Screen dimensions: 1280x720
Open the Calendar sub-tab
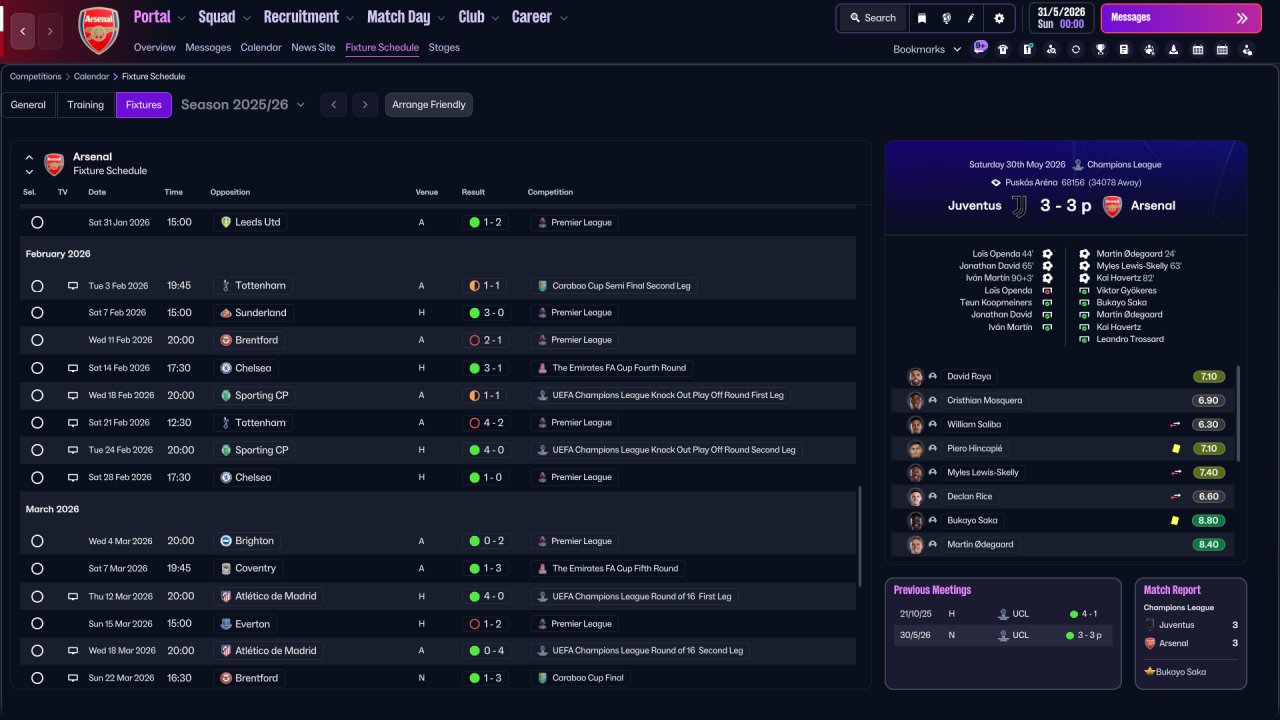click(261, 48)
